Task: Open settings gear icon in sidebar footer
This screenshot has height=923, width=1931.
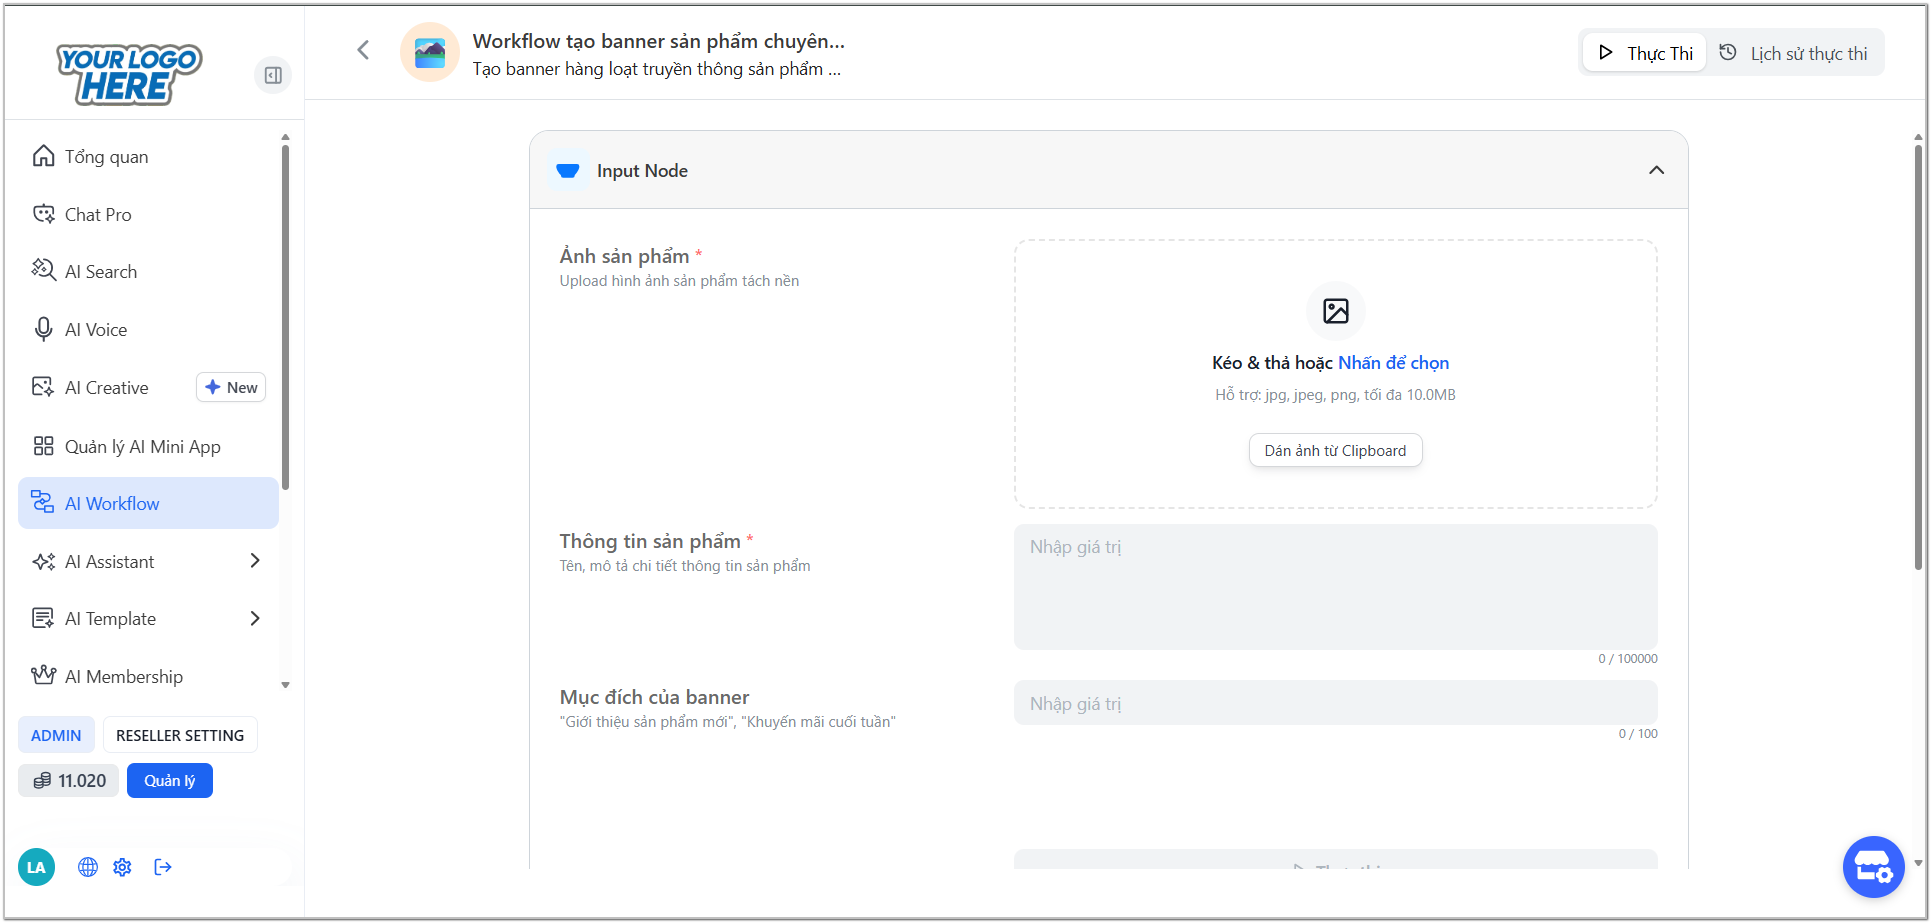Action: [122, 867]
